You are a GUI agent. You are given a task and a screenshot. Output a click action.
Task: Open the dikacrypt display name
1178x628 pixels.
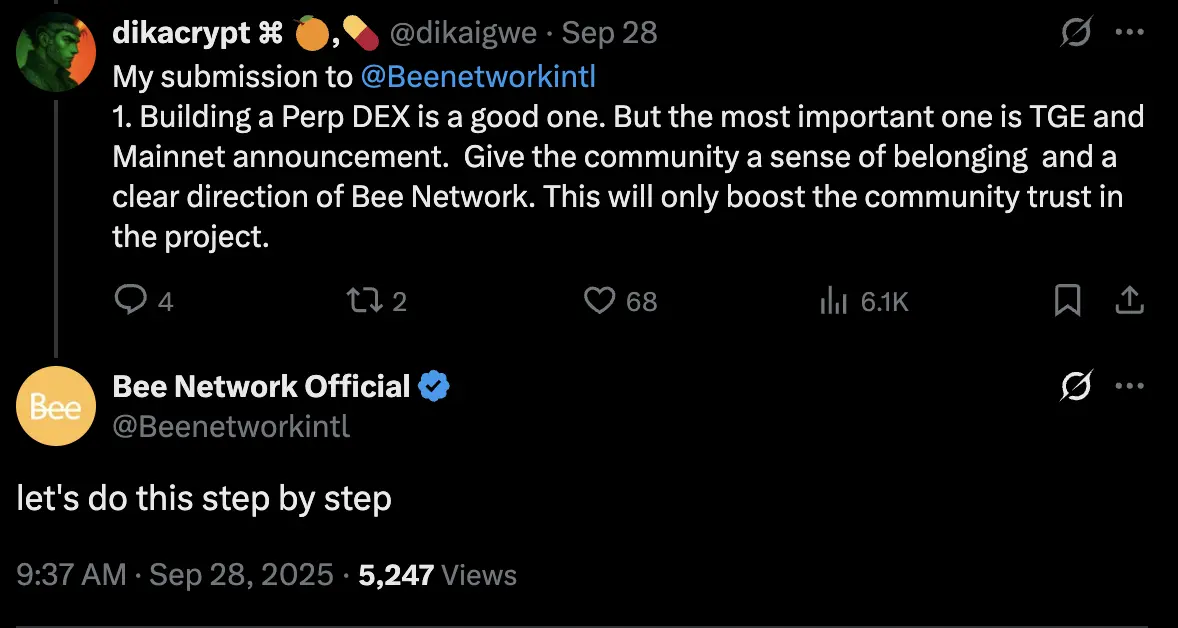tap(181, 33)
